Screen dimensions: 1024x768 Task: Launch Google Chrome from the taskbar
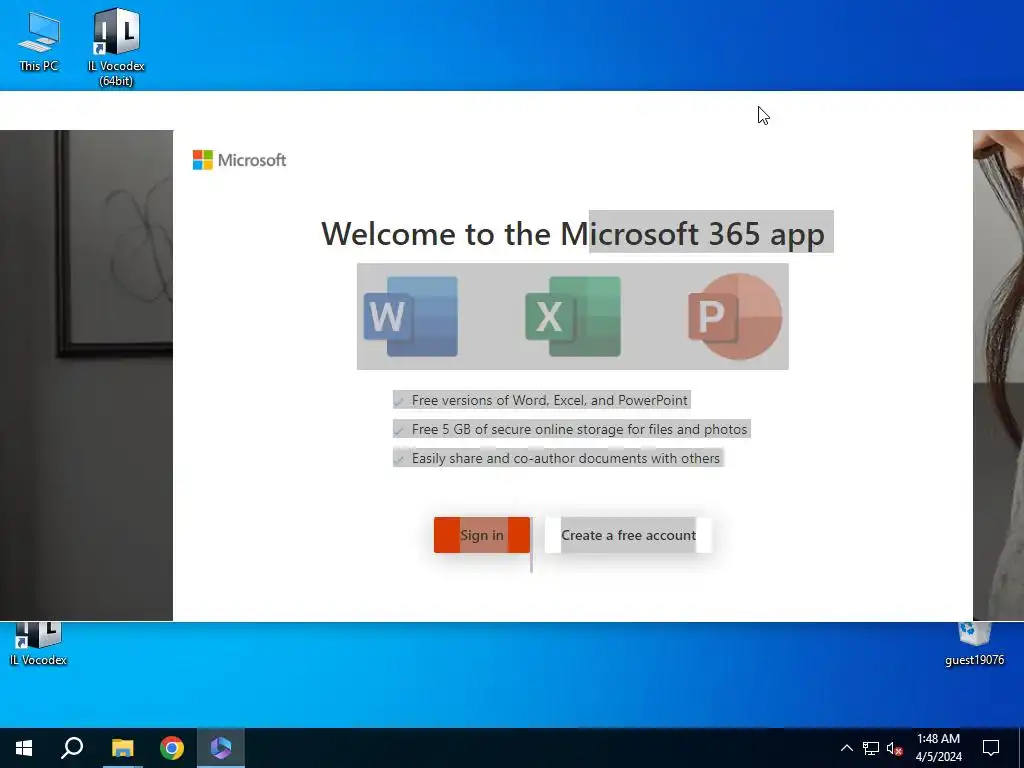click(x=172, y=748)
